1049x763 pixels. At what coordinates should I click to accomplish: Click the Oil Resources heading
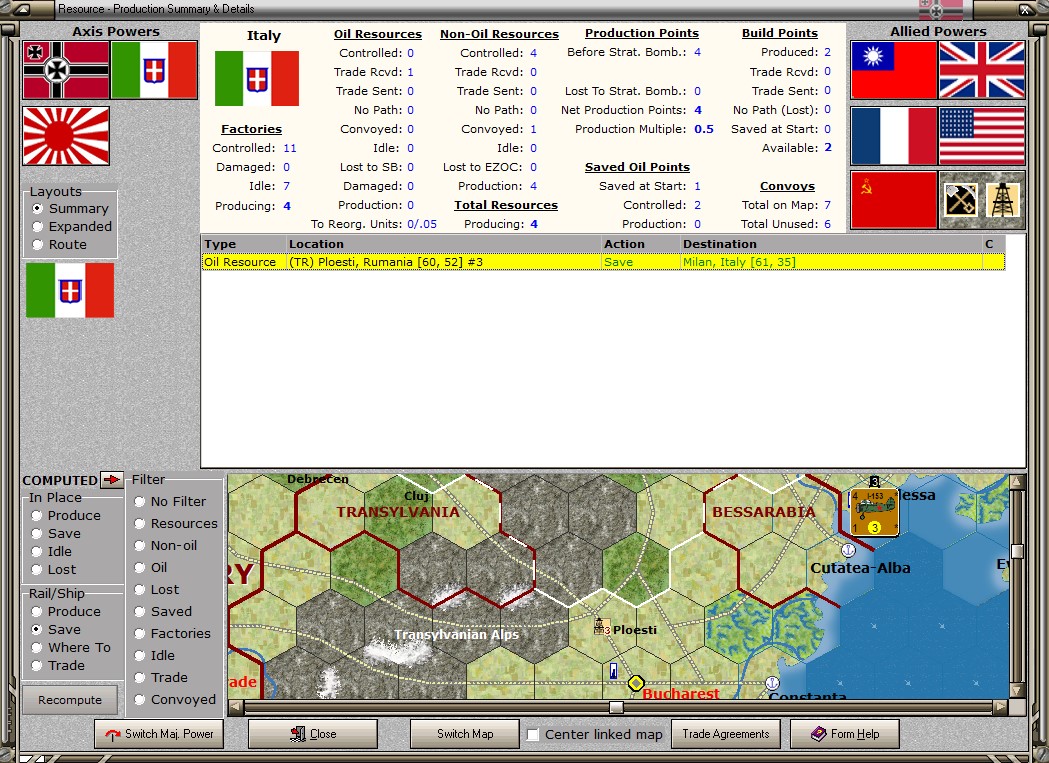378,33
